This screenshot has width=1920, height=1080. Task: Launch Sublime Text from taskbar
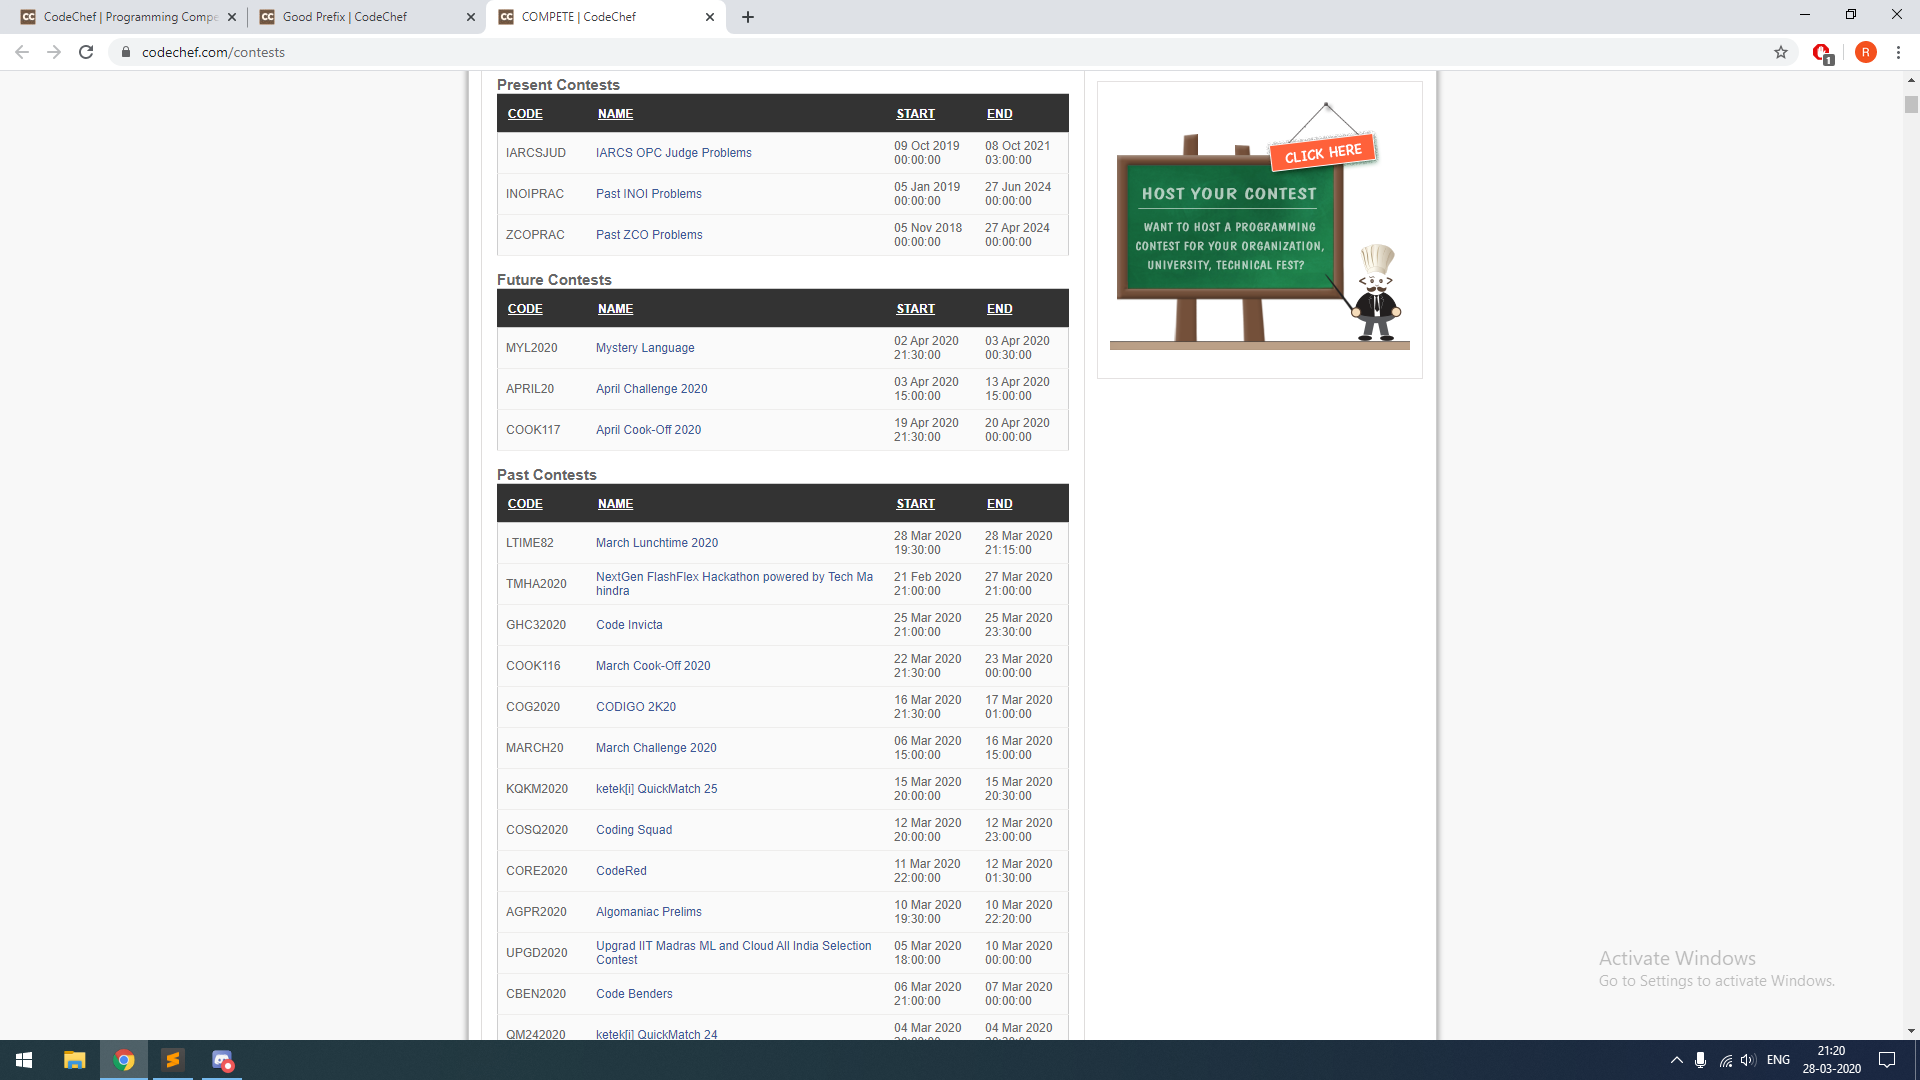coord(173,1060)
